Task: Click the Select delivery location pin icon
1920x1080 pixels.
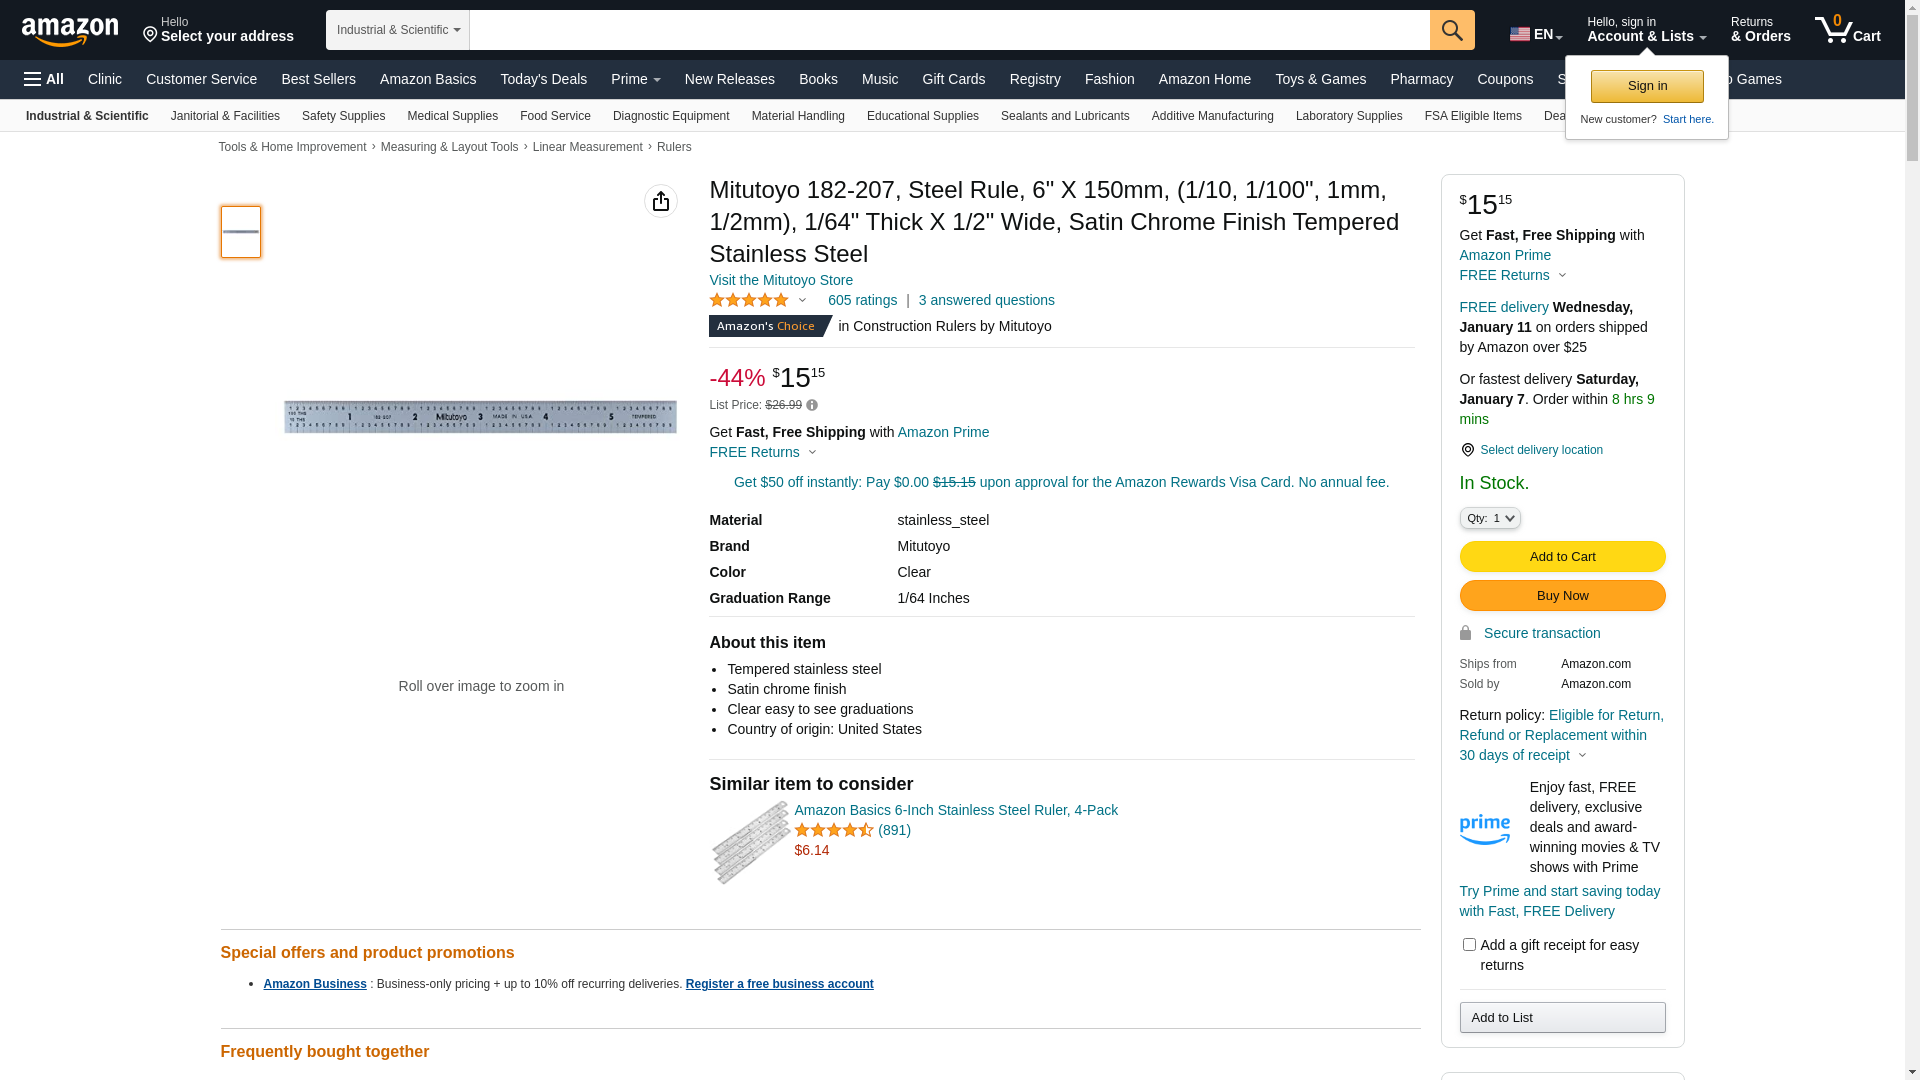Action: 1467,450
